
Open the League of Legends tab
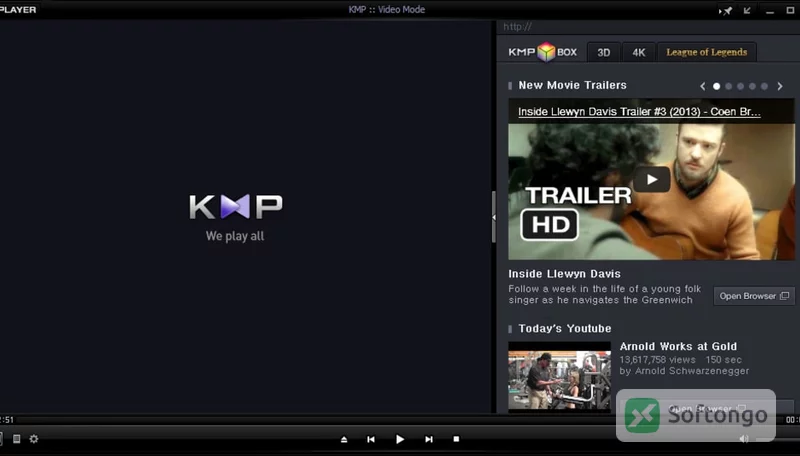pos(707,52)
